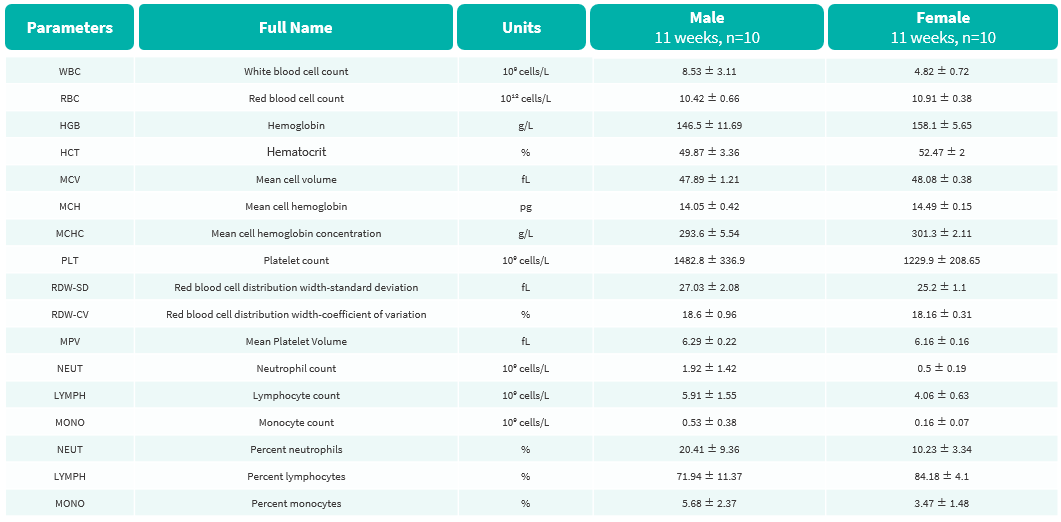Click the Platelet count name cell
Viewport: 1061px width, 522px height.
pos(296,261)
